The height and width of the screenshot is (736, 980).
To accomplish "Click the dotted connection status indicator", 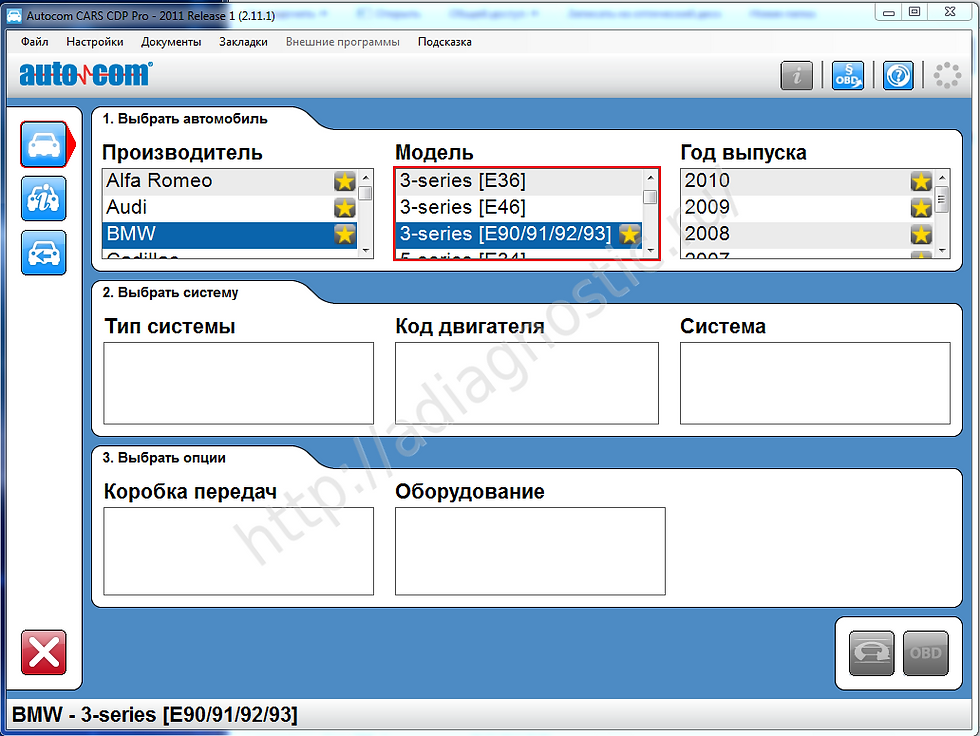I will 947,76.
